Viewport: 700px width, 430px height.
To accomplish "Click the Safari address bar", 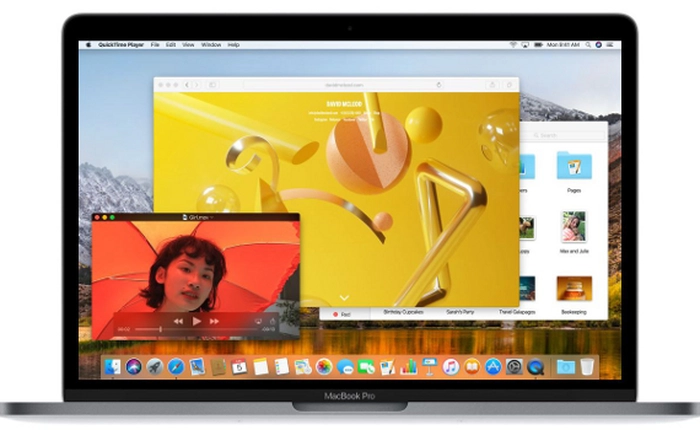I will pyautogui.click(x=344, y=84).
